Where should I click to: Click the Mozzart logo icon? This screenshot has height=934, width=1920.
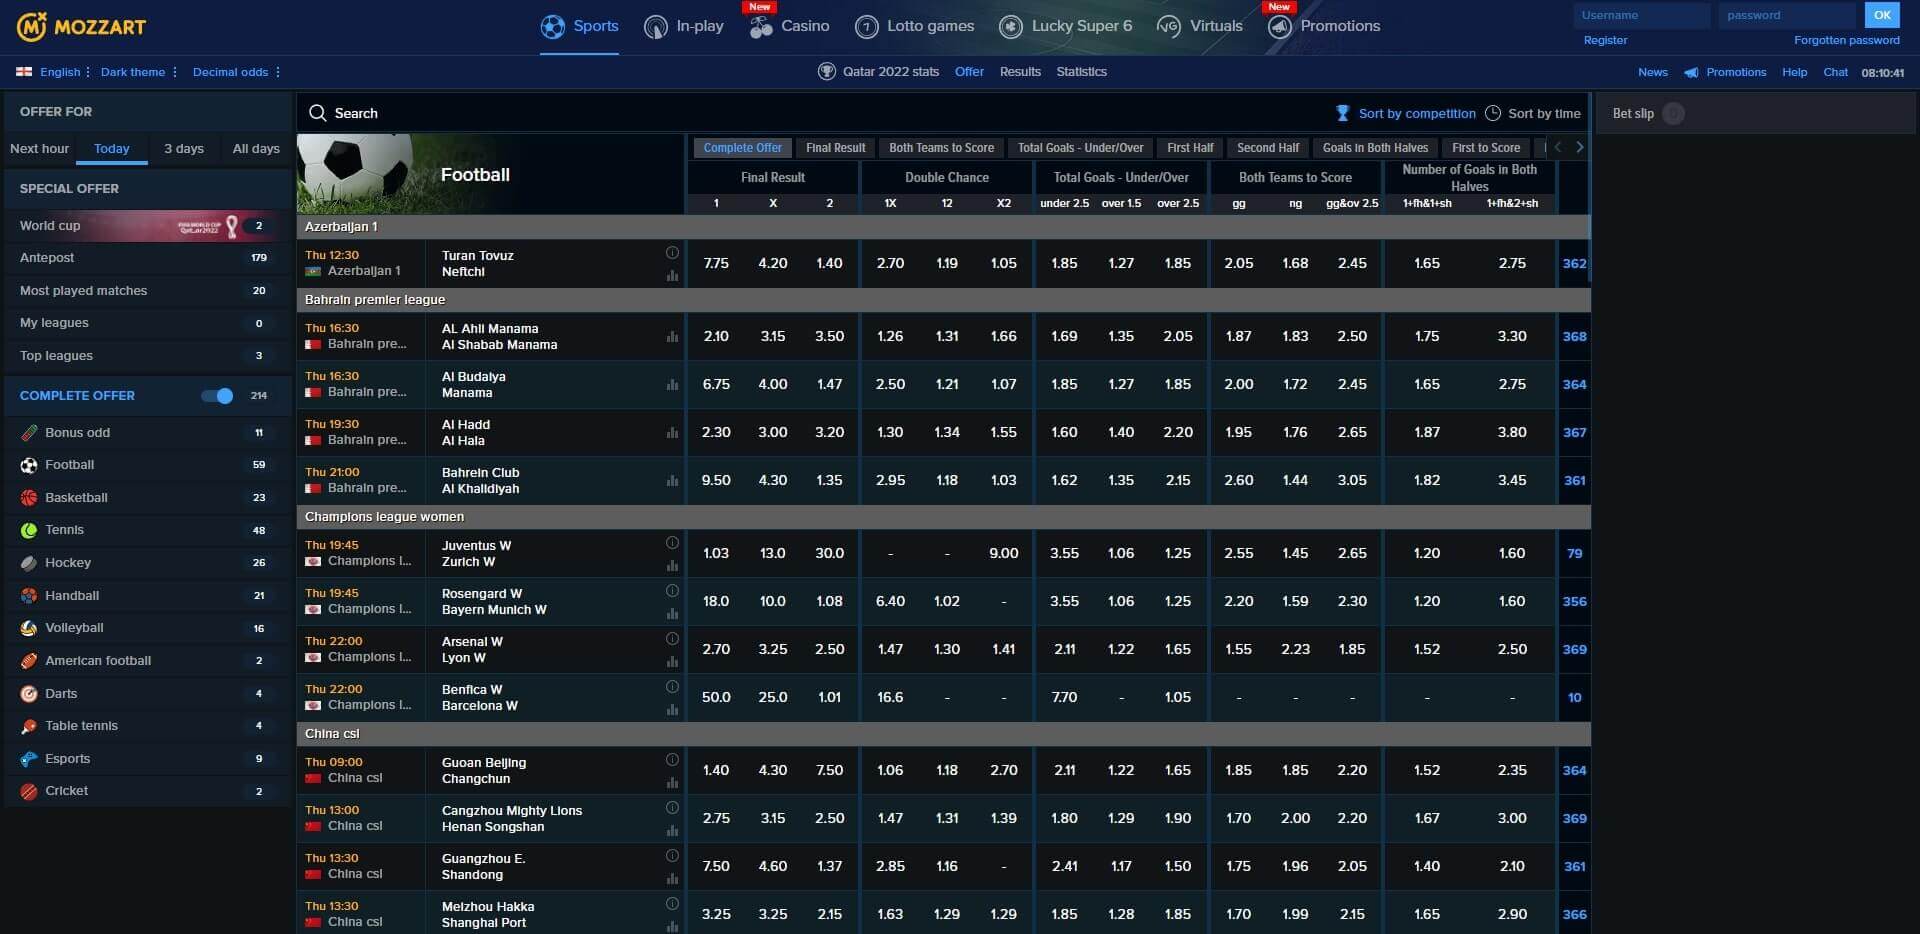[32, 27]
